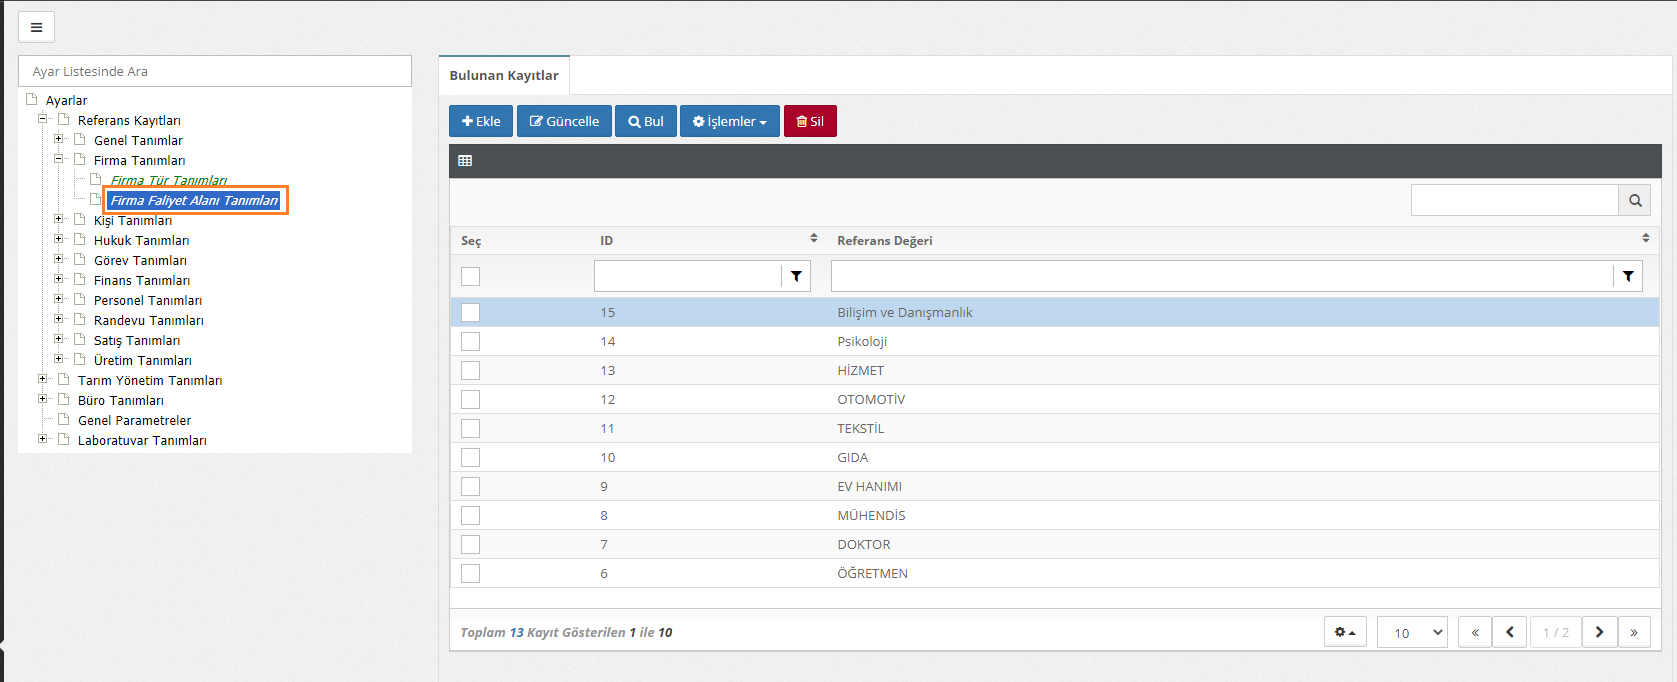Click the ID column filter funnel icon

point(796,276)
